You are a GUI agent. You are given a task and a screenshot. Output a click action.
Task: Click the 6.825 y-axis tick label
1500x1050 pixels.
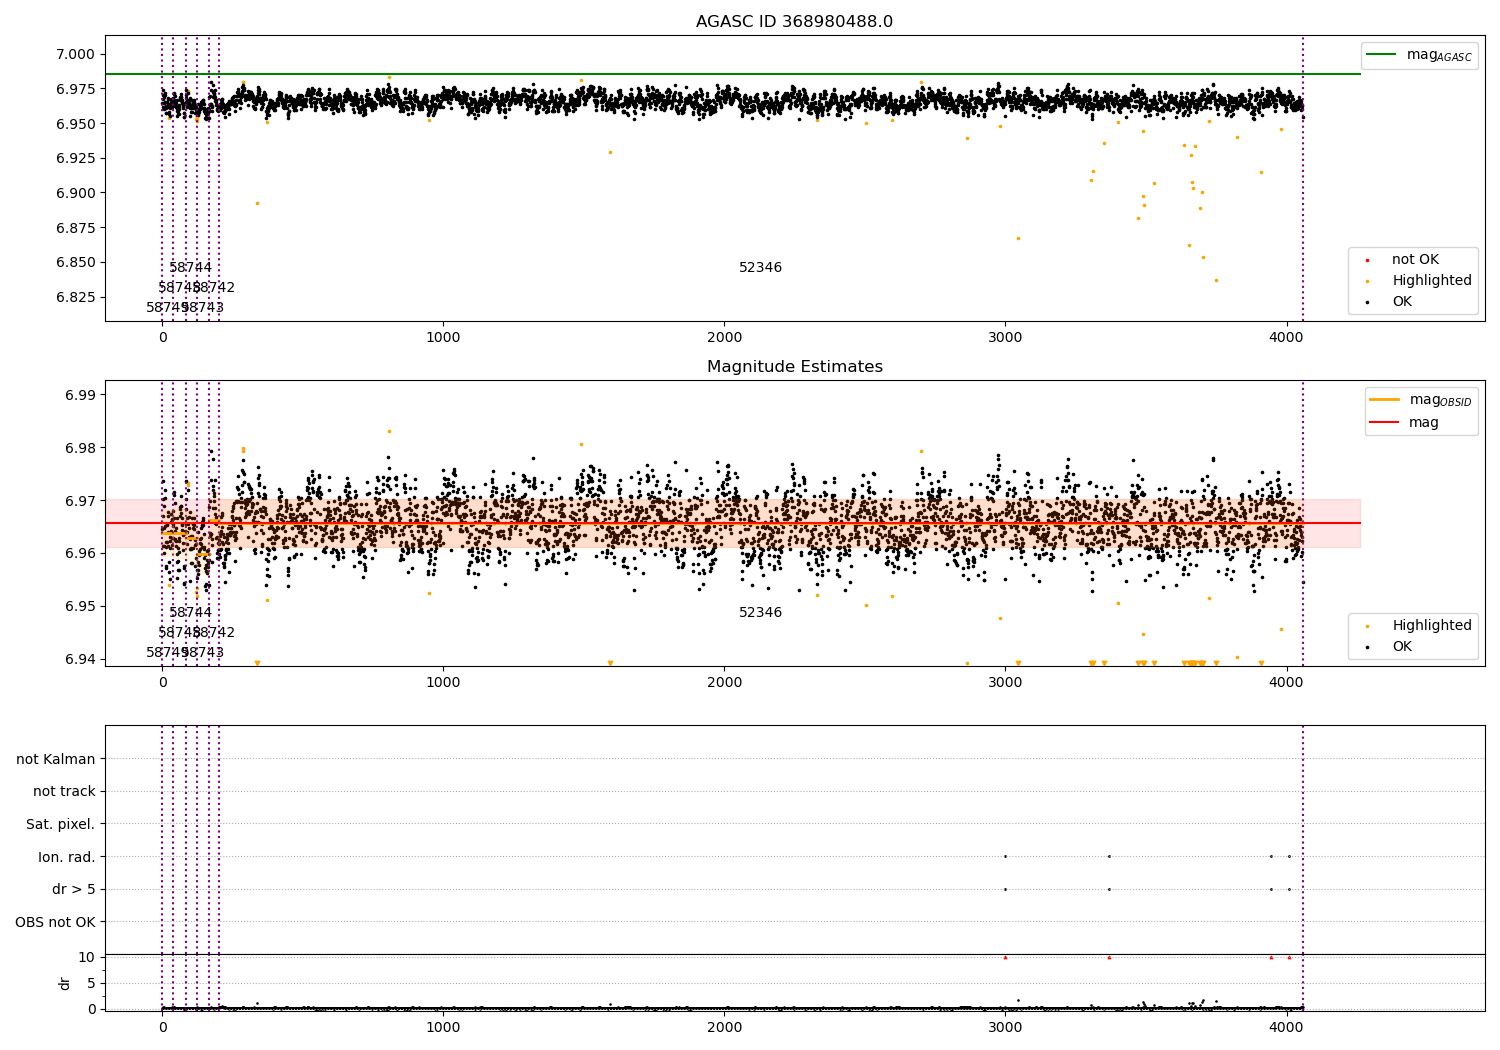point(75,298)
